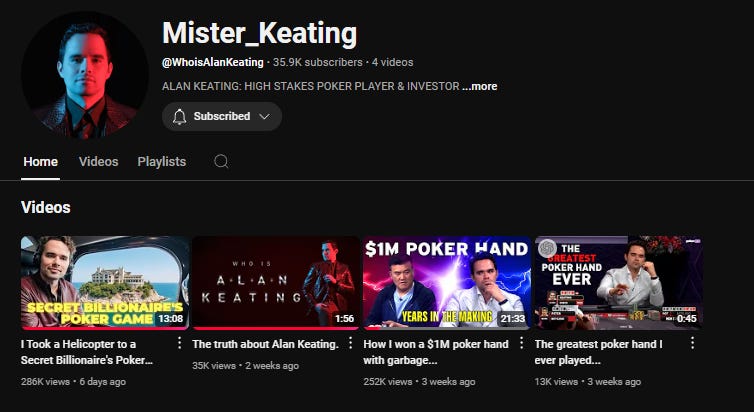Select the Home tab
754x412 pixels.
pyautogui.click(x=40, y=162)
